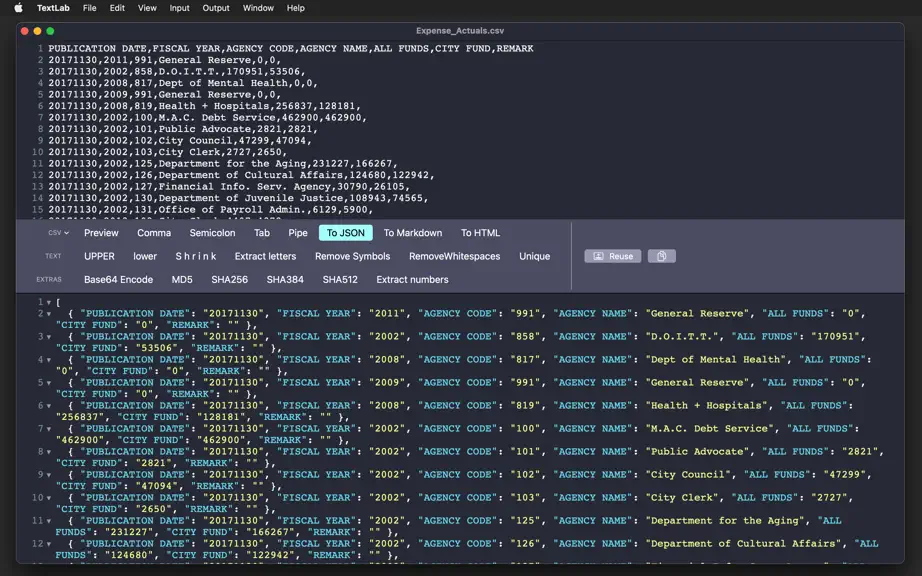This screenshot has height=576, width=922.
Task: Click input line with Office of Payroll Admin.
Action: tap(211, 209)
